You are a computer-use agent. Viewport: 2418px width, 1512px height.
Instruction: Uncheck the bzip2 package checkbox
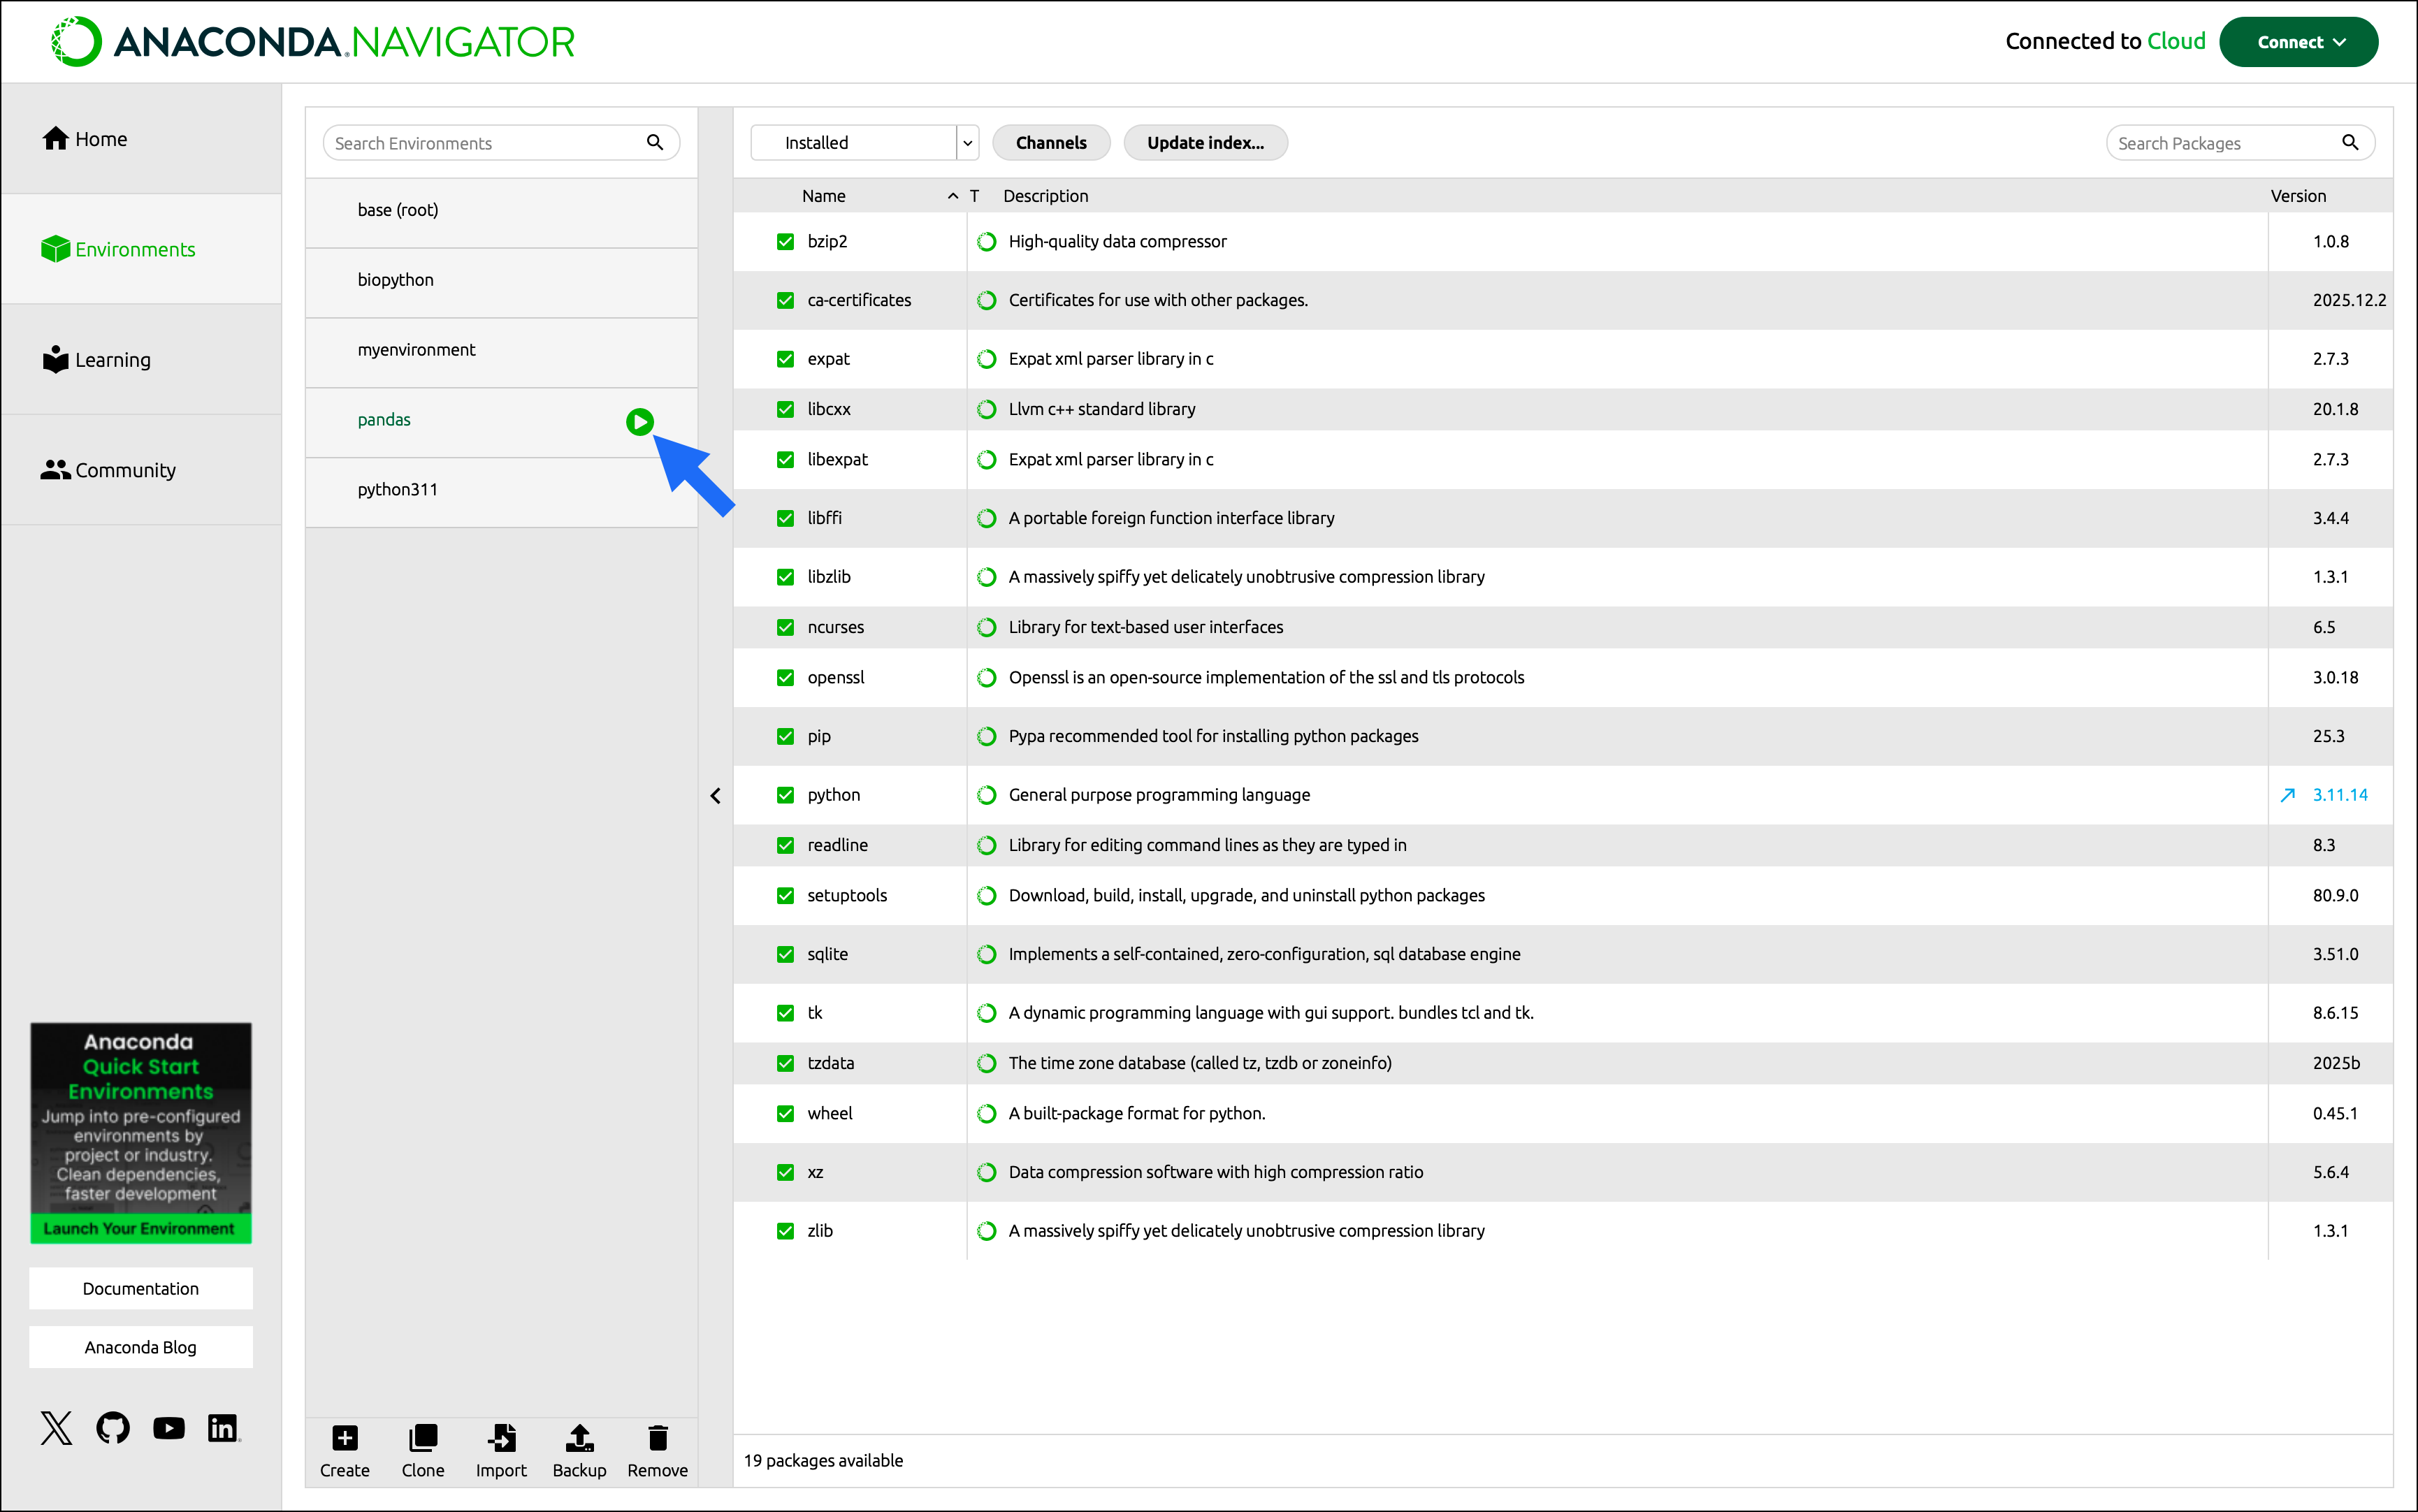[x=785, y=242]
